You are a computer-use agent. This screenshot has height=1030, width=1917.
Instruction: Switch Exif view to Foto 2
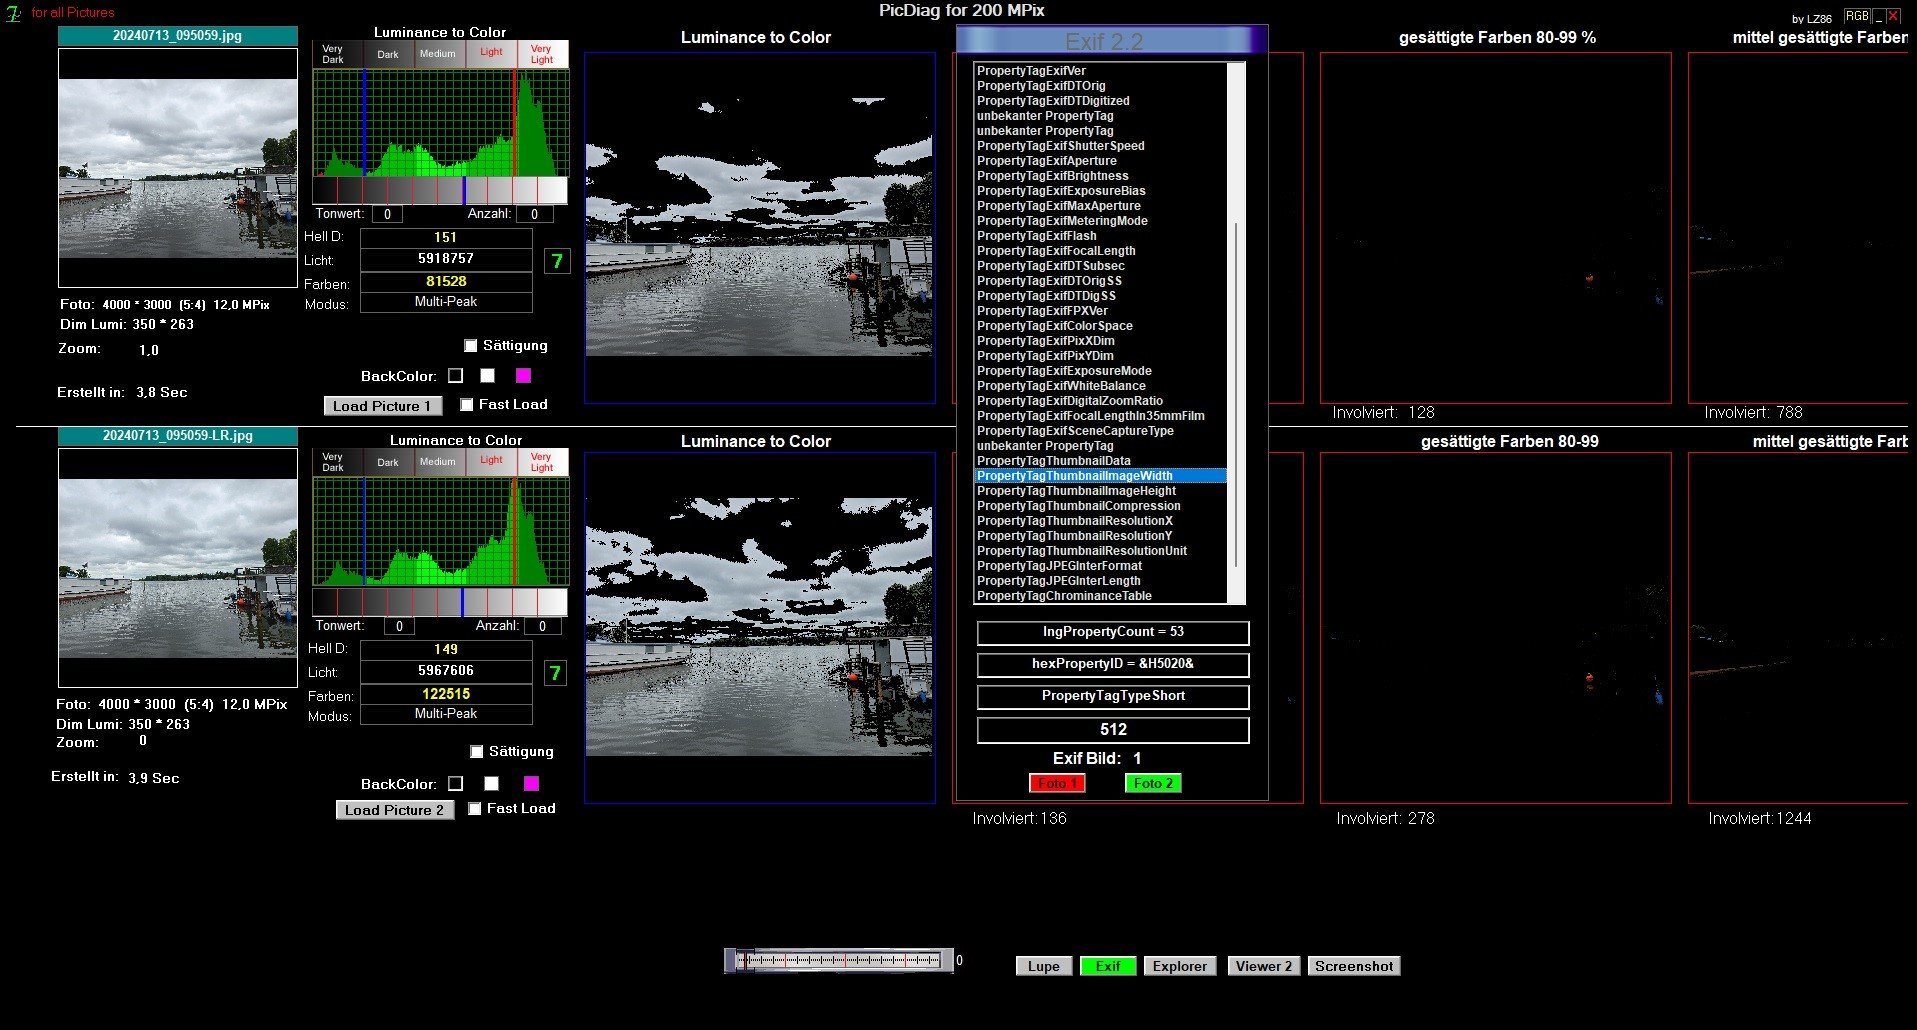click(x=1153, y=783)
